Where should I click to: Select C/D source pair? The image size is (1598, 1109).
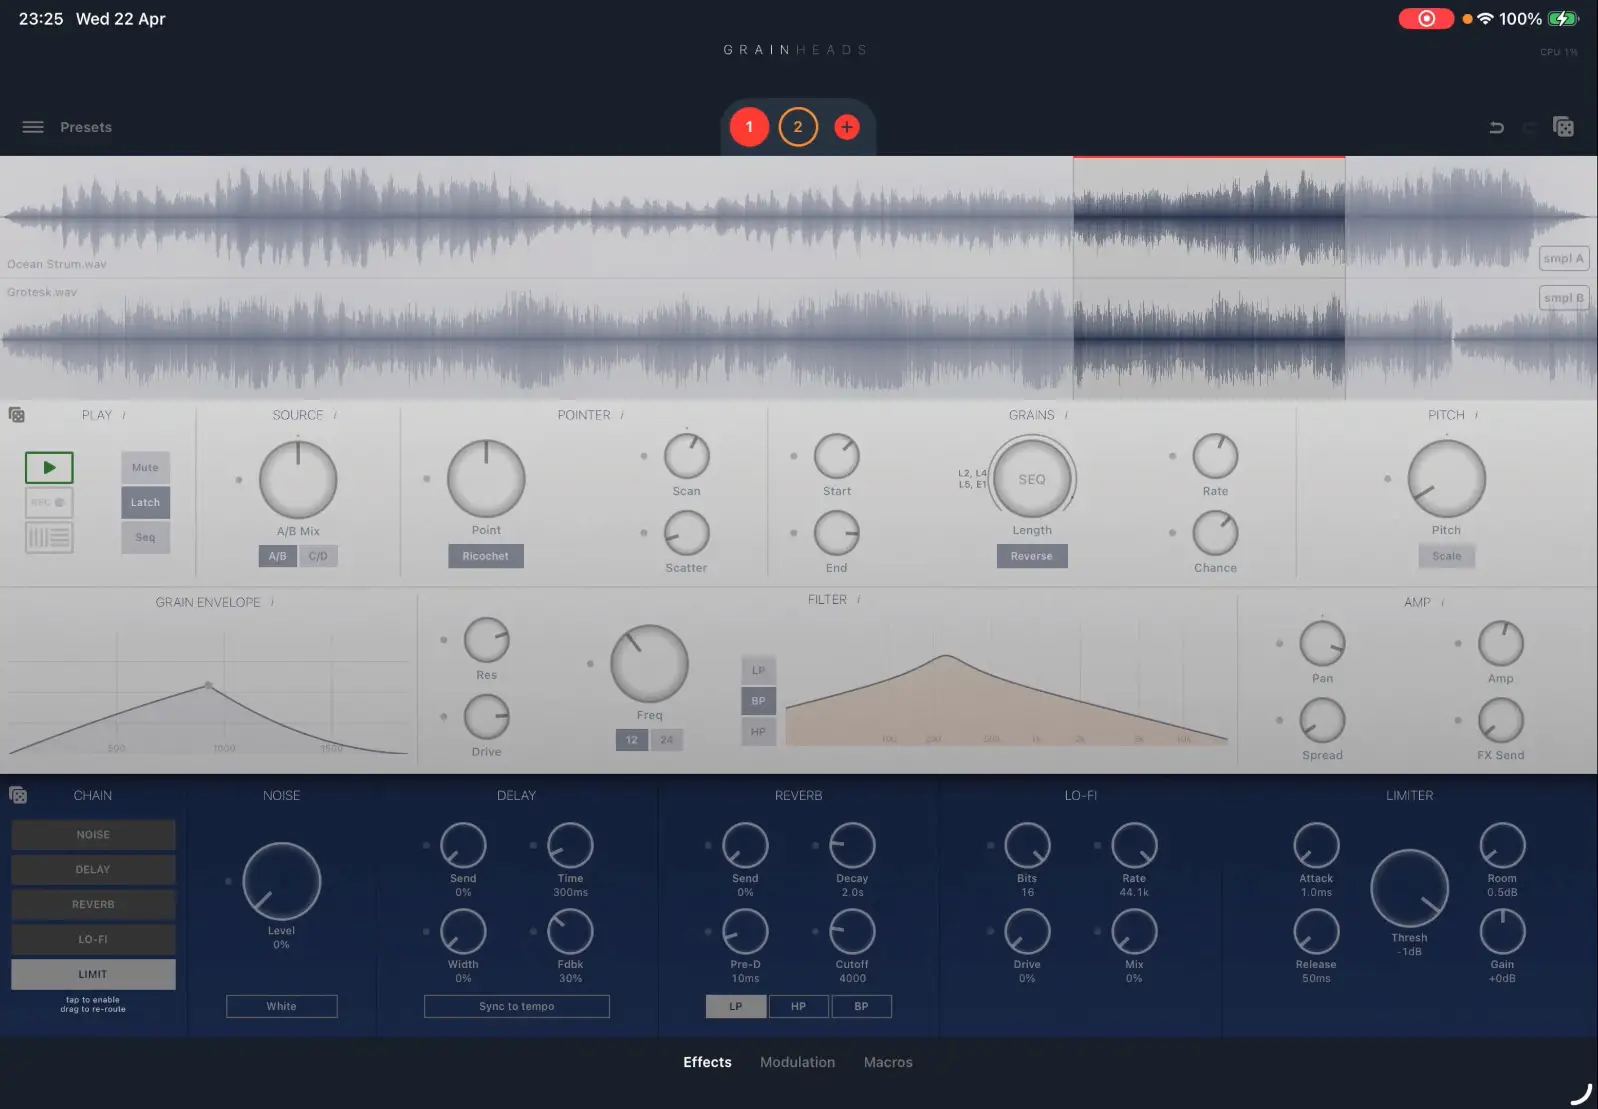click(x=318, y=556)
